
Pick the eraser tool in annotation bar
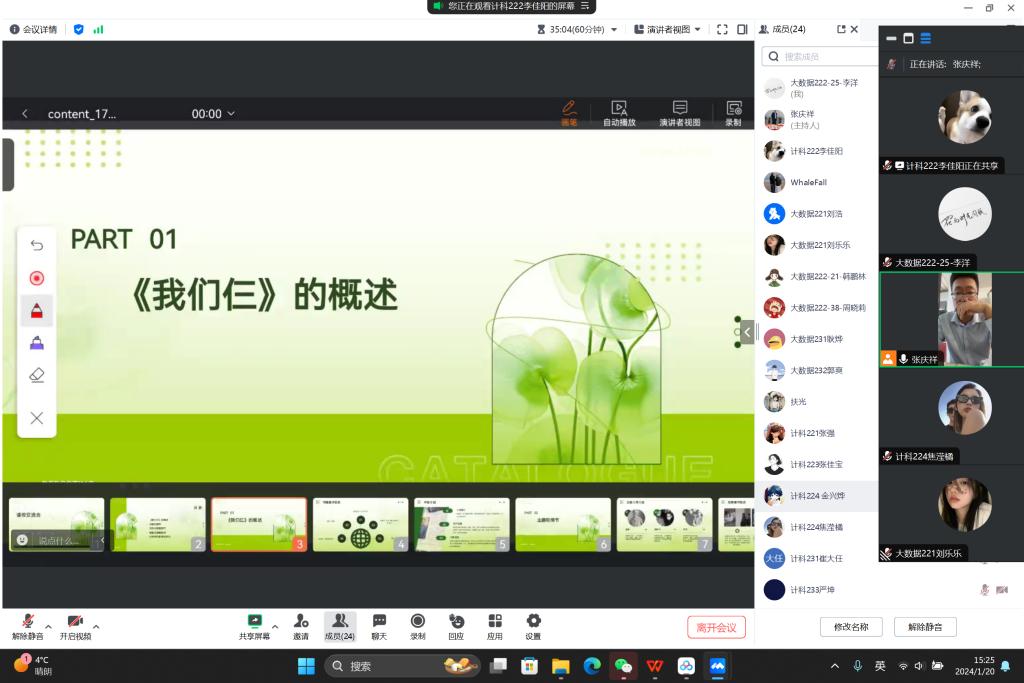point(37,375)
